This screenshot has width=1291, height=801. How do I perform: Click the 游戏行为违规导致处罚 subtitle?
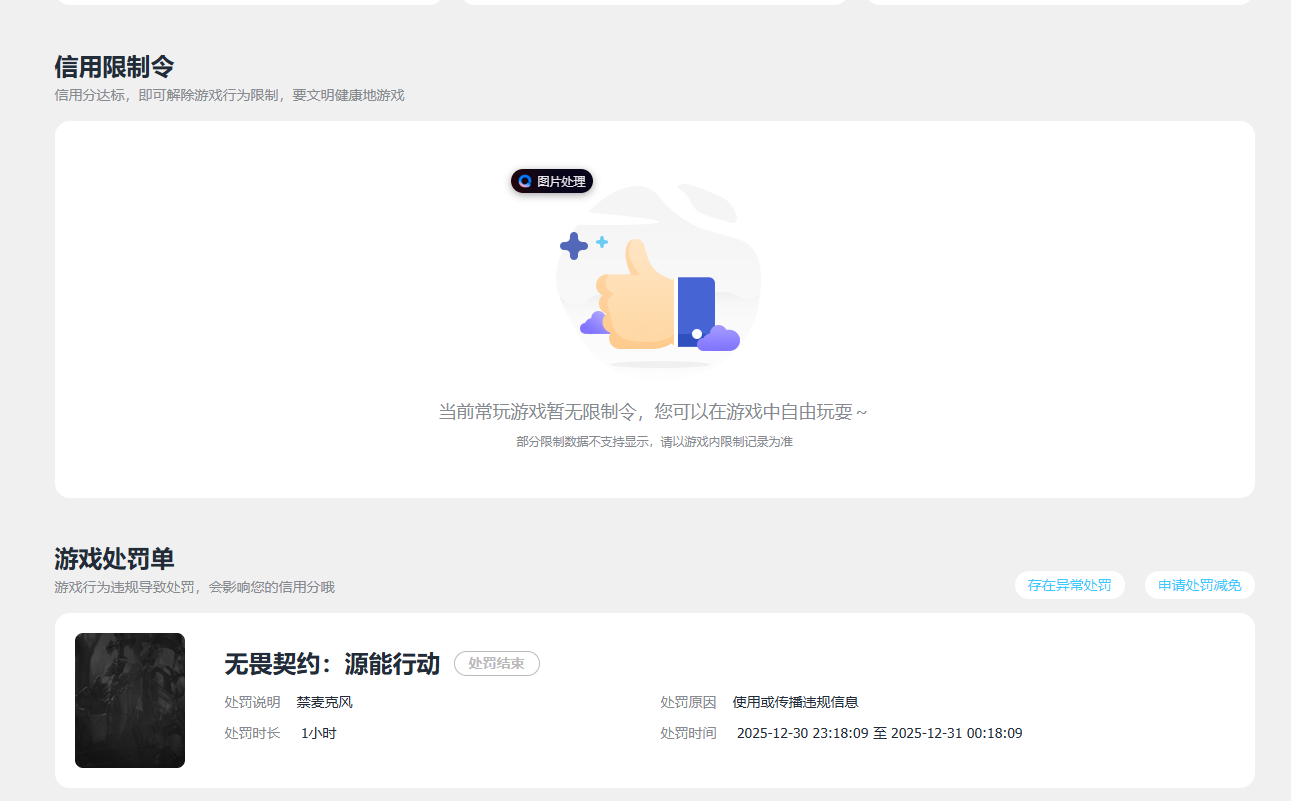194,587
